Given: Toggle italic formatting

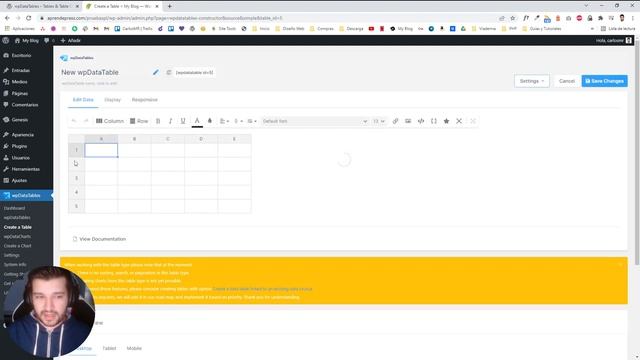Looking at the screenshot, I should pos(170,121).
